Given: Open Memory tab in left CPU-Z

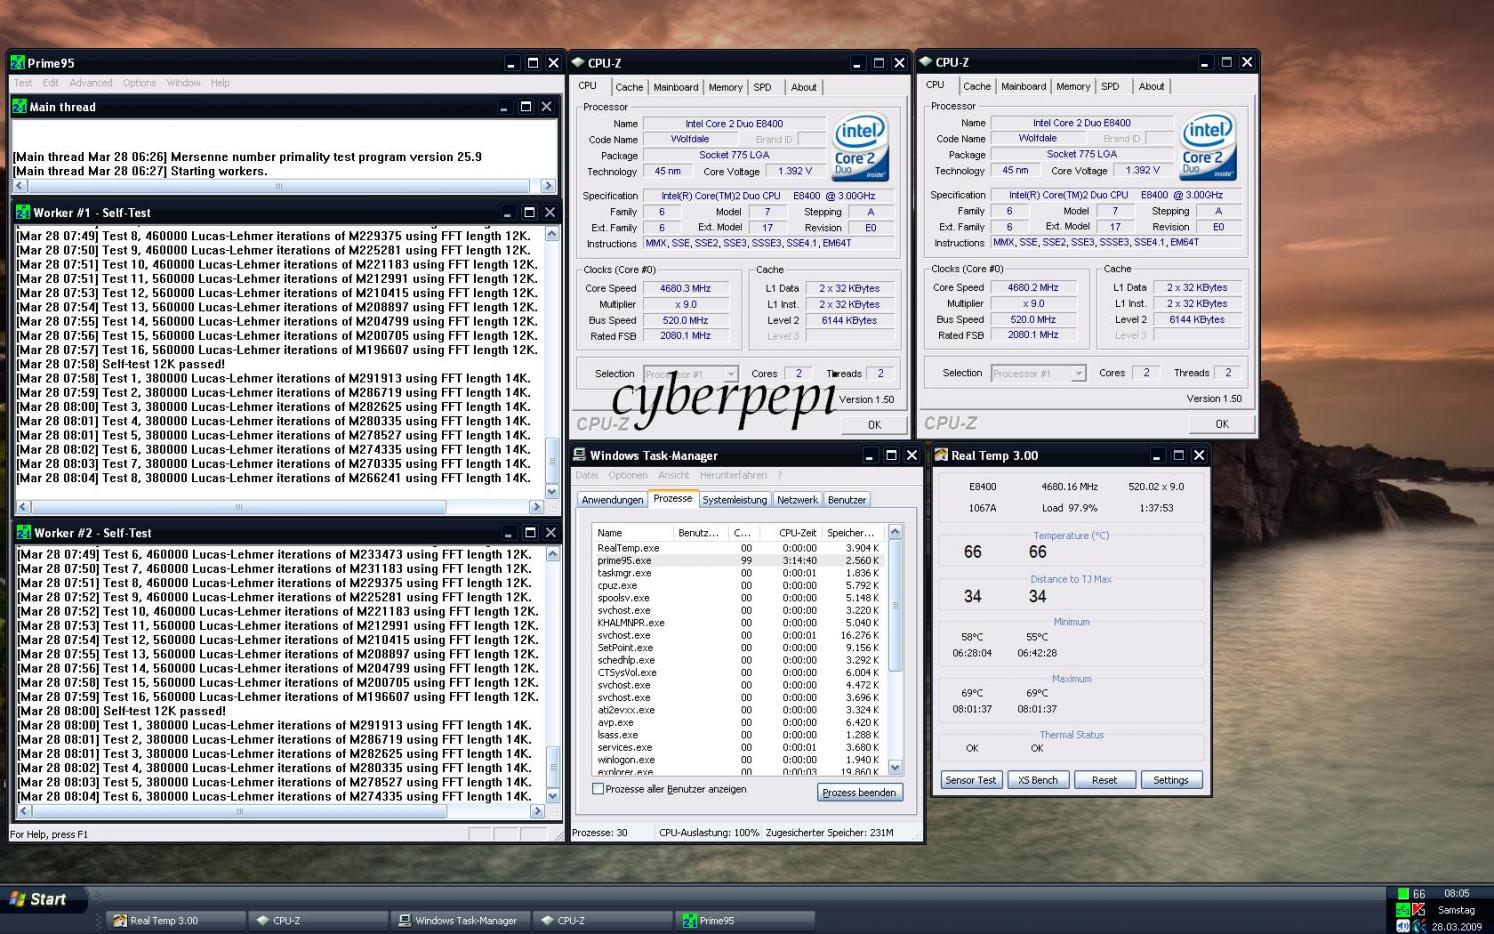Looking at the screenshot, I should click(726, 88).
